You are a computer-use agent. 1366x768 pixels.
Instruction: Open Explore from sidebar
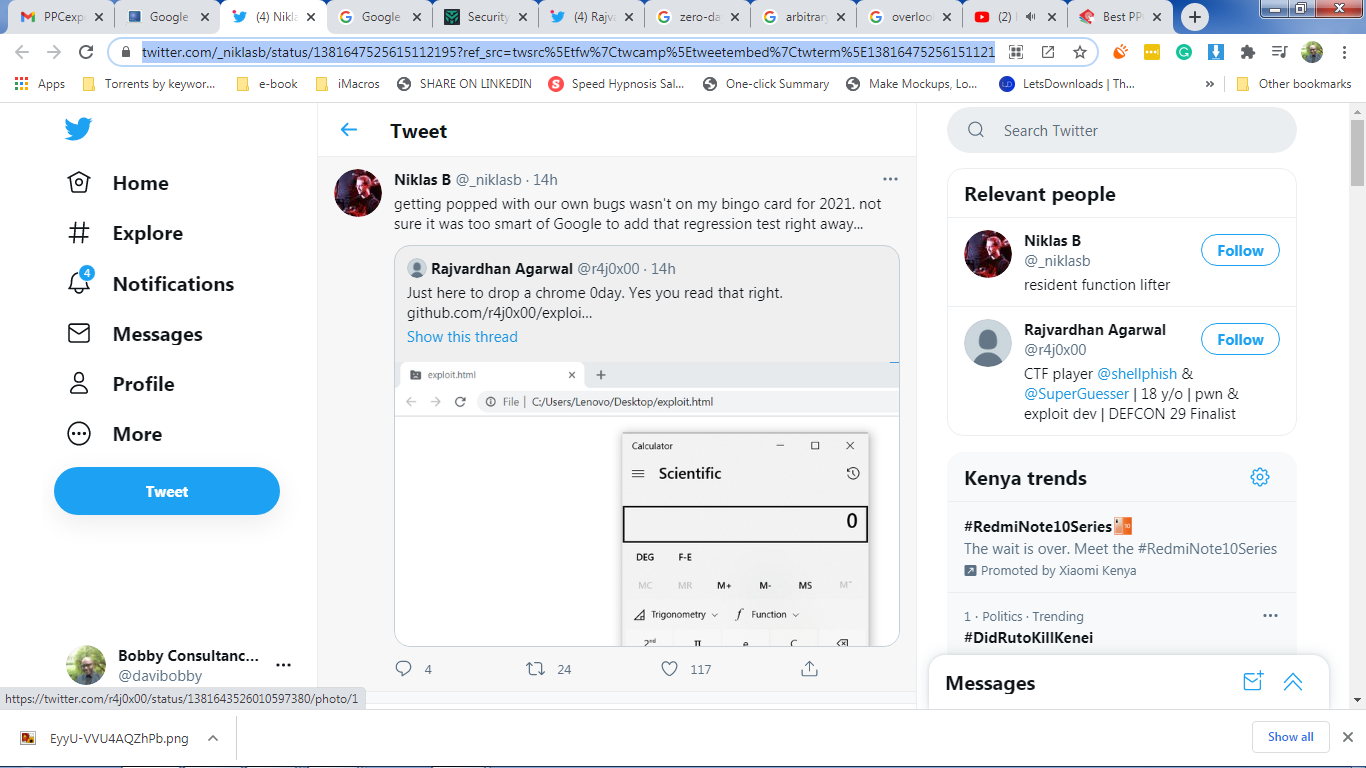[124, 233]
